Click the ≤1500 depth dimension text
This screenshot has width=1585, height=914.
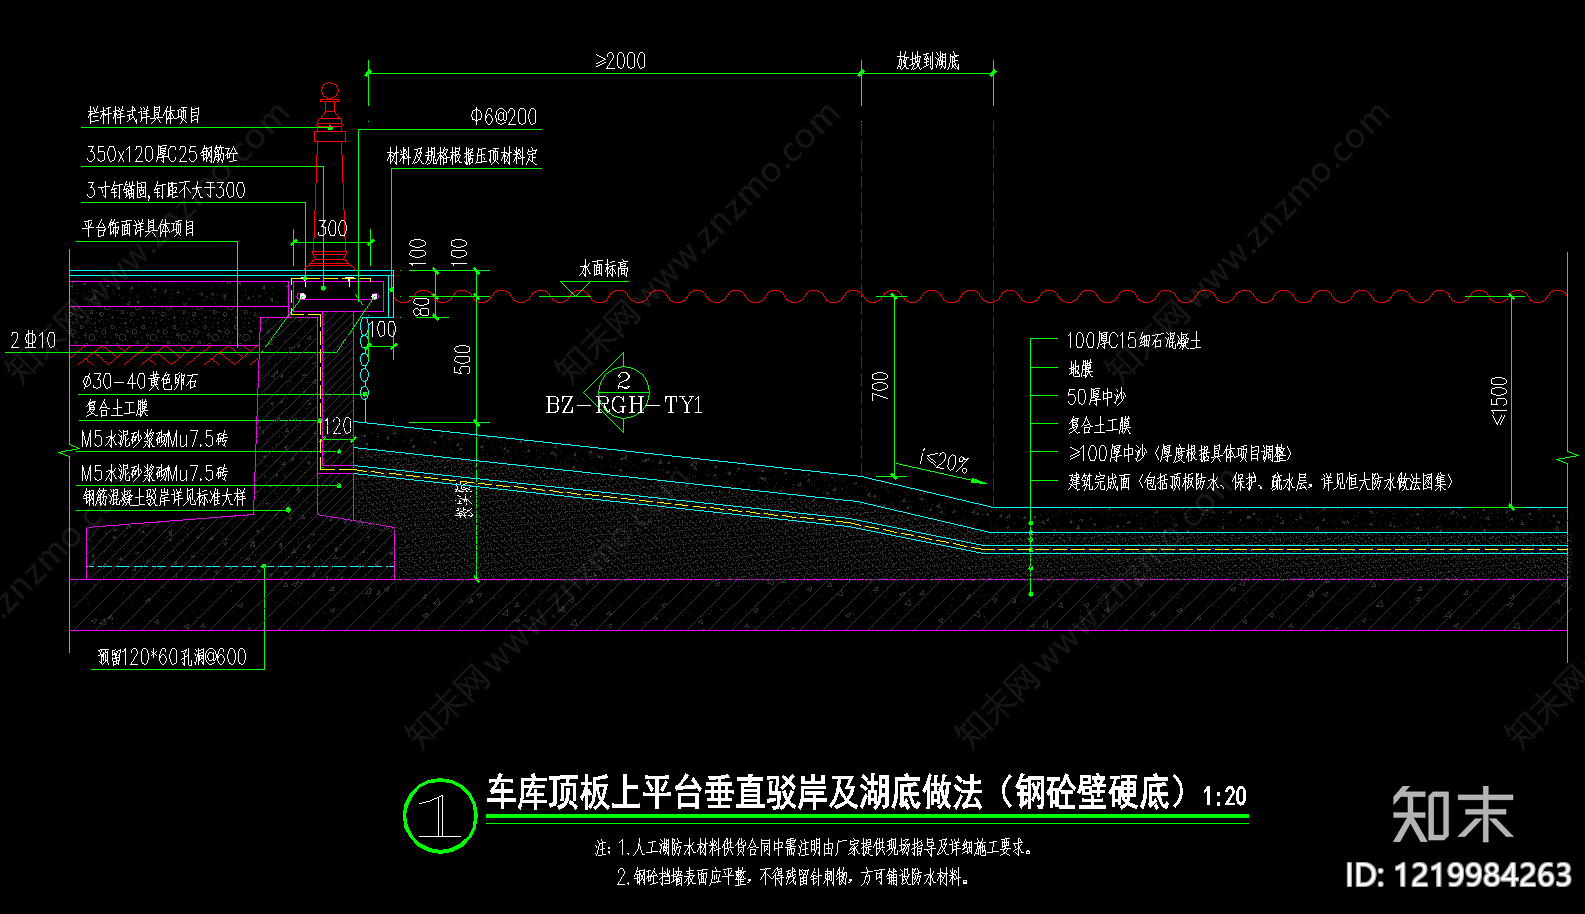pos(1498,400)
